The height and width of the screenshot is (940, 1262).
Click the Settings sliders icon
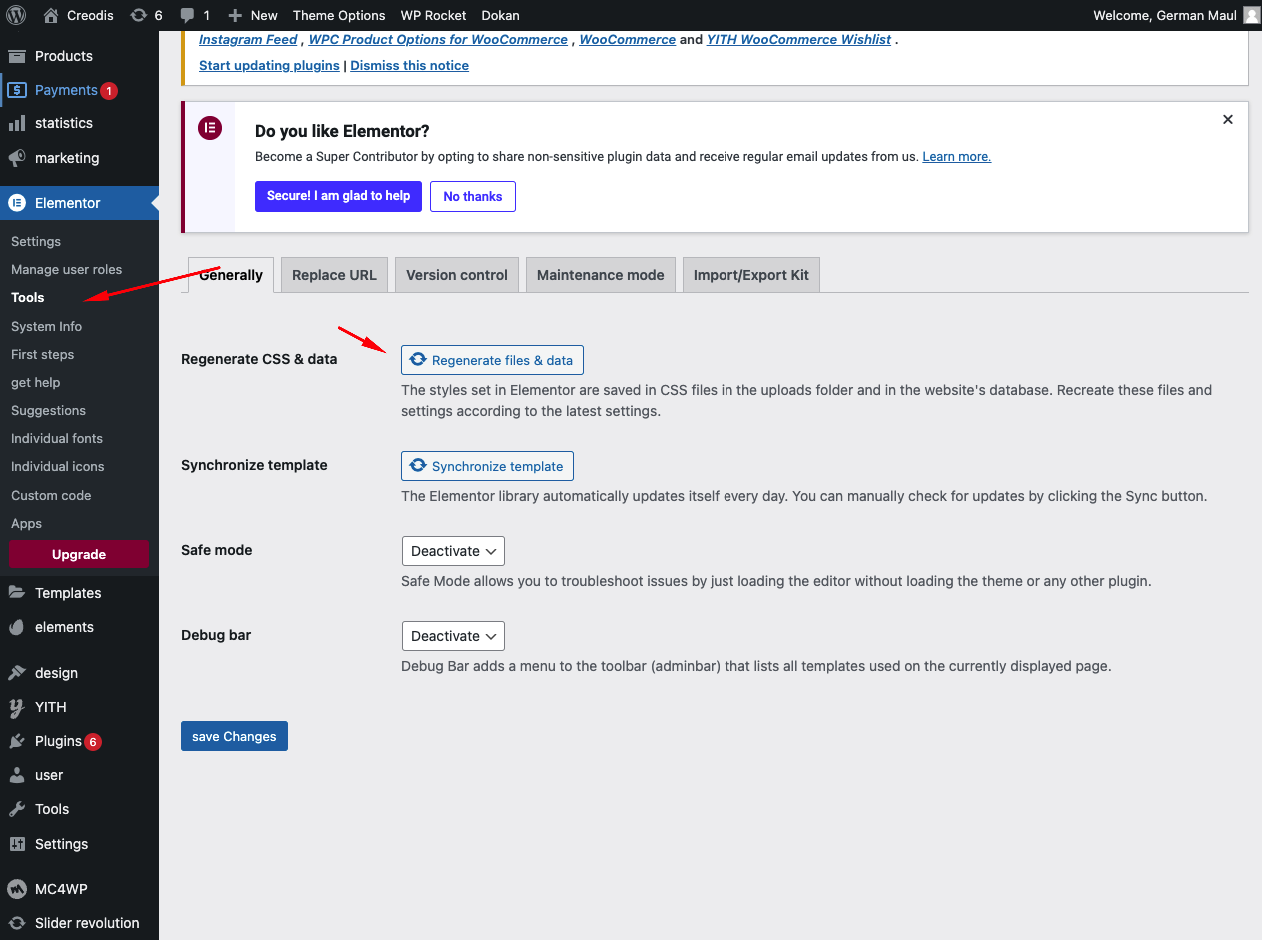17,844
